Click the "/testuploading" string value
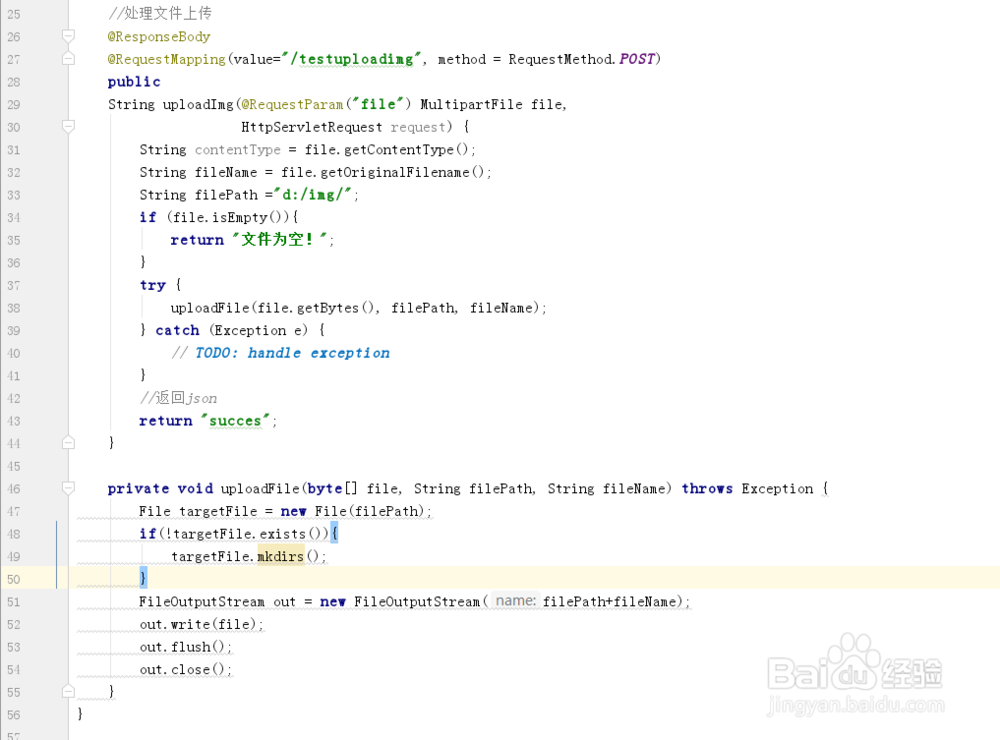1000x740 pixels. [x=351, y=59]
